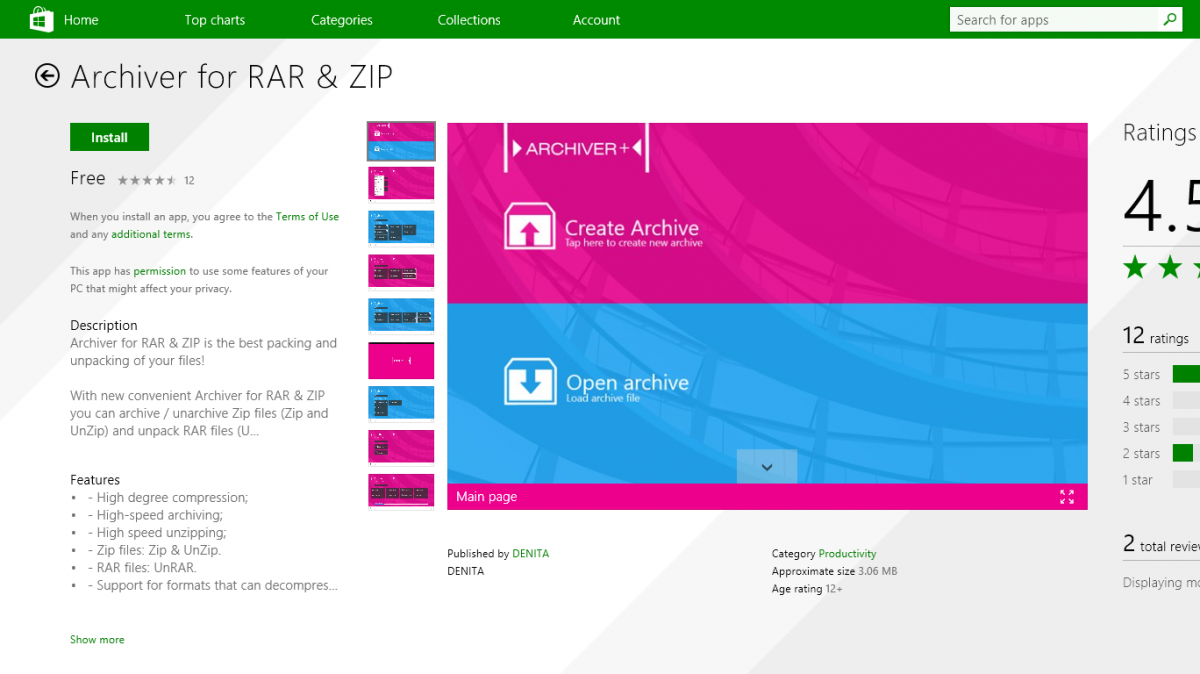This screenshot has width=1200, height=674.
Task: Select the second screenshot thumbnail
Action: [401, 183]
